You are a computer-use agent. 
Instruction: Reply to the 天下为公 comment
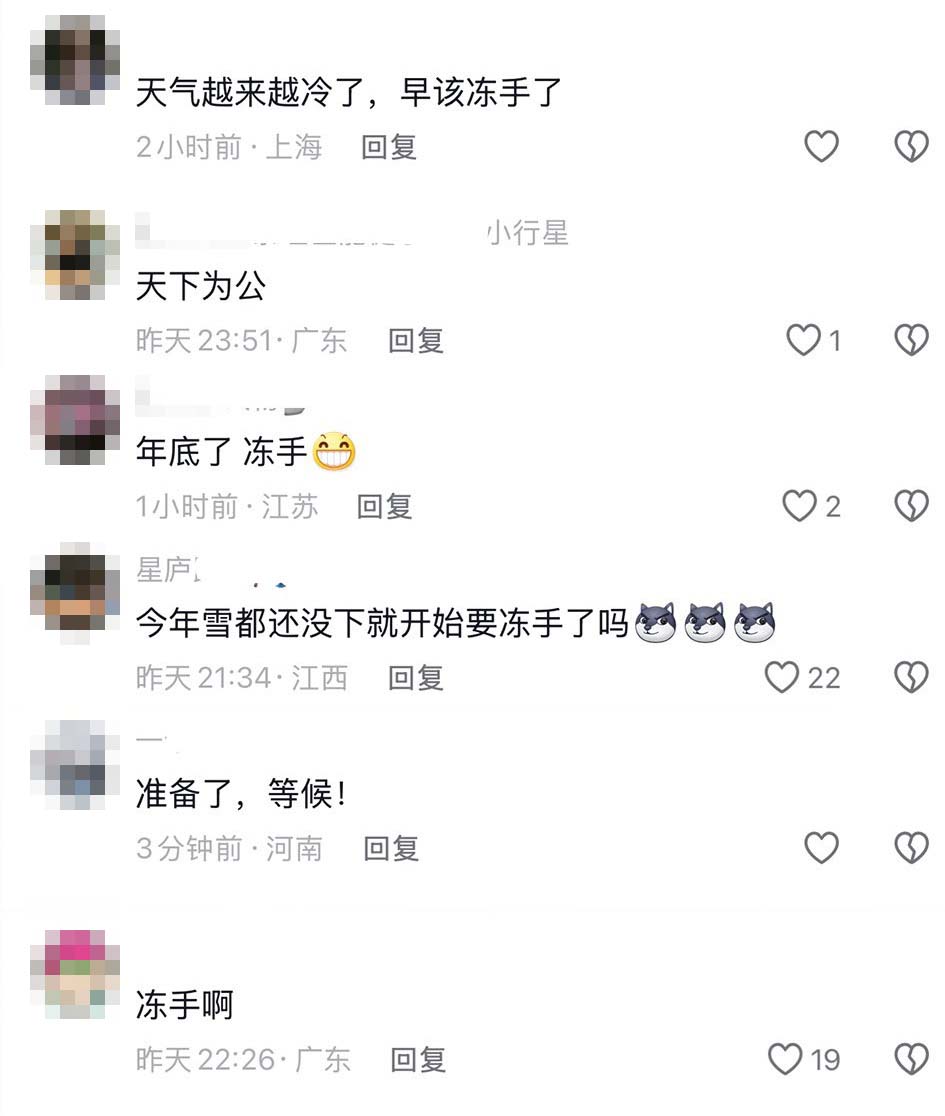click(416, 341)
